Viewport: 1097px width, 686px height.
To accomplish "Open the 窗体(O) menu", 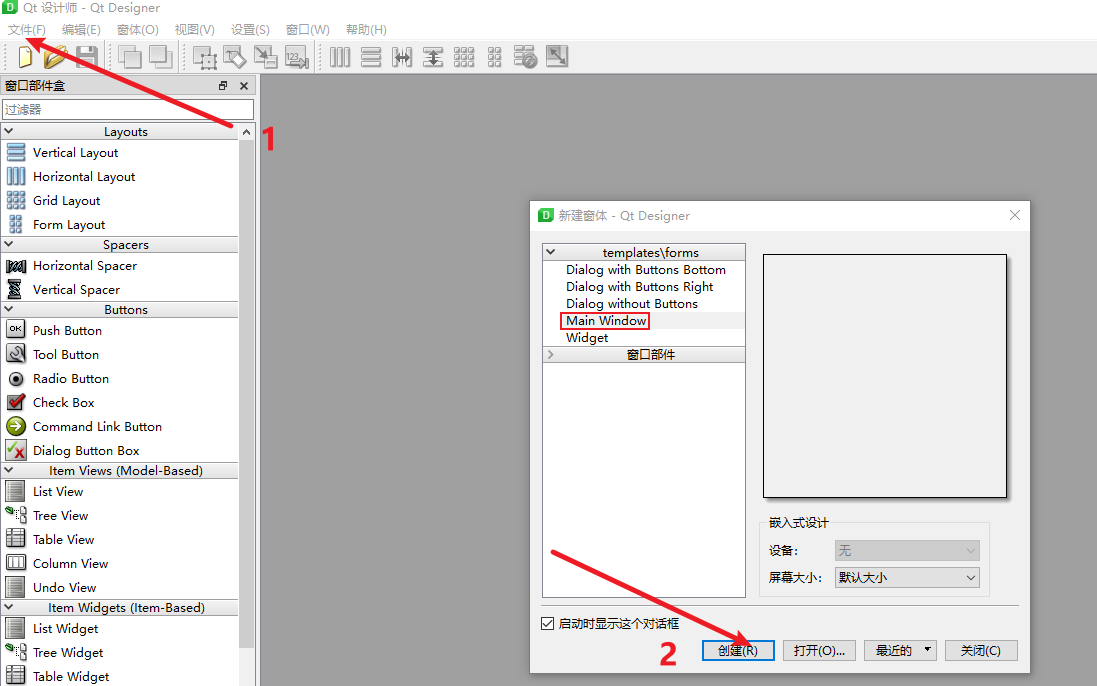I will click(x=138, y=29).
